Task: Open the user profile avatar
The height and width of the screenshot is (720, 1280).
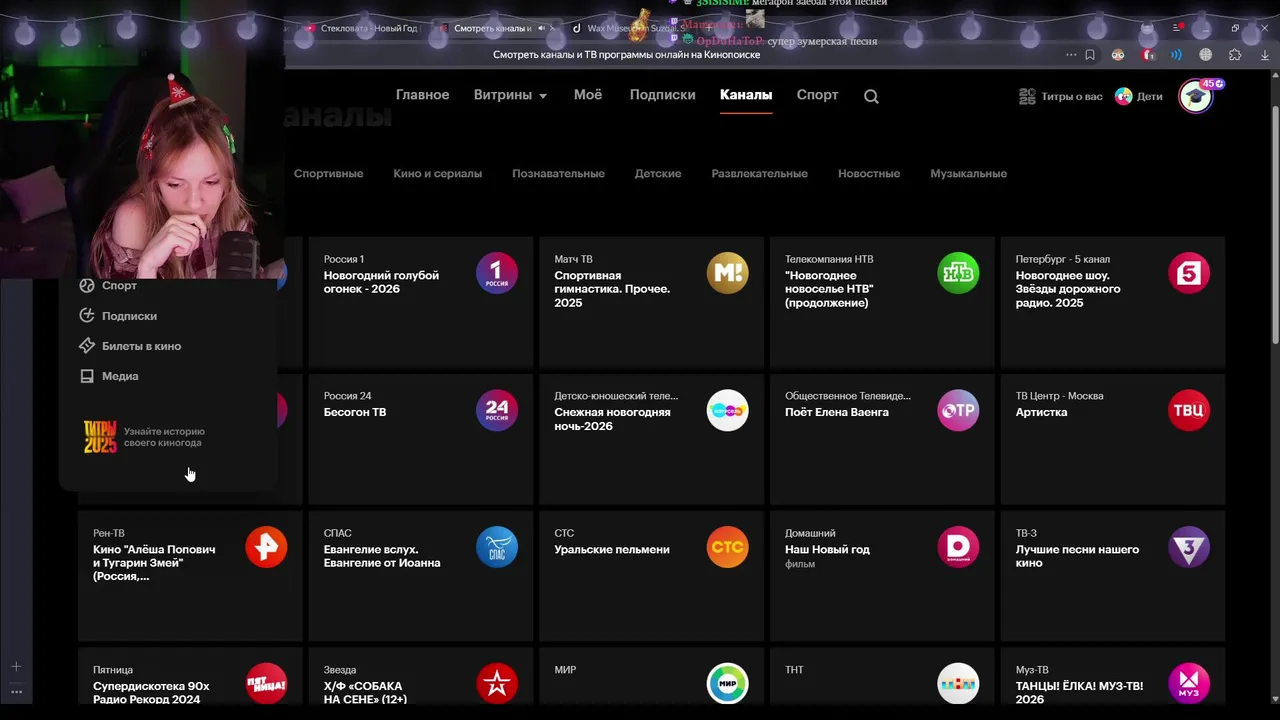Action: point(1195,96)
